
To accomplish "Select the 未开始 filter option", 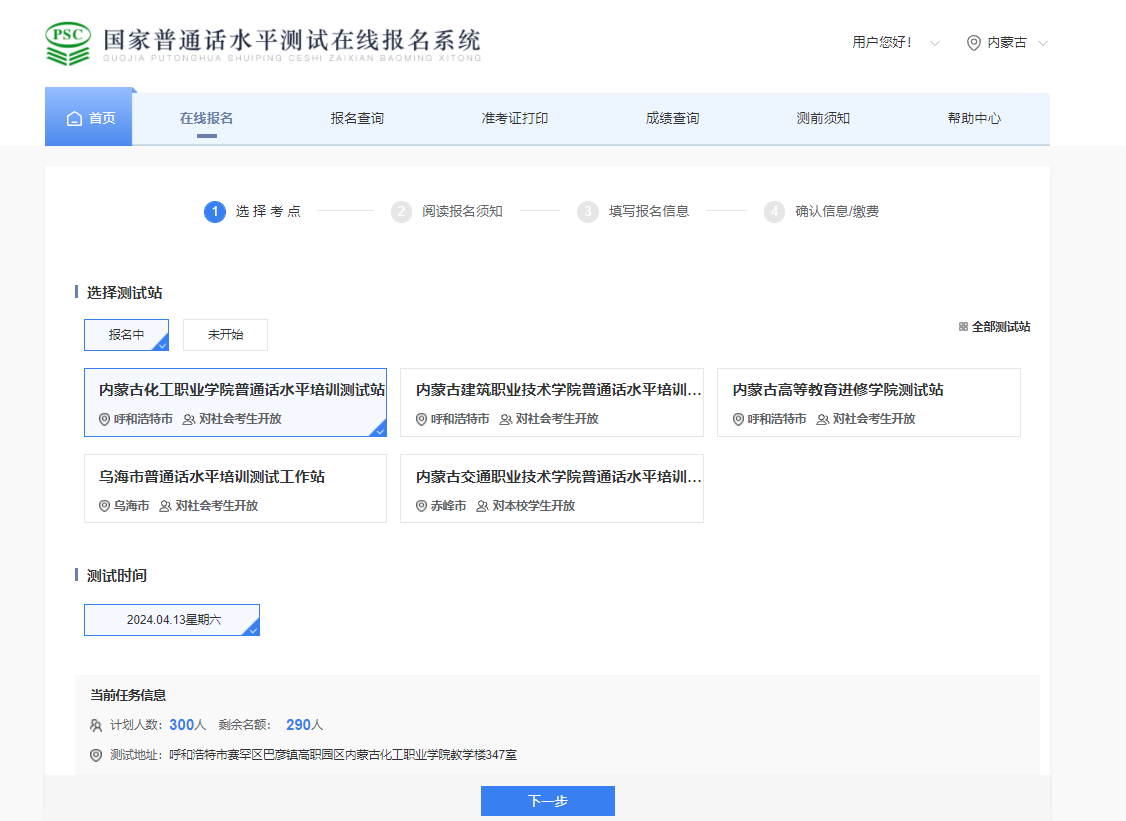I will [225, 335].
